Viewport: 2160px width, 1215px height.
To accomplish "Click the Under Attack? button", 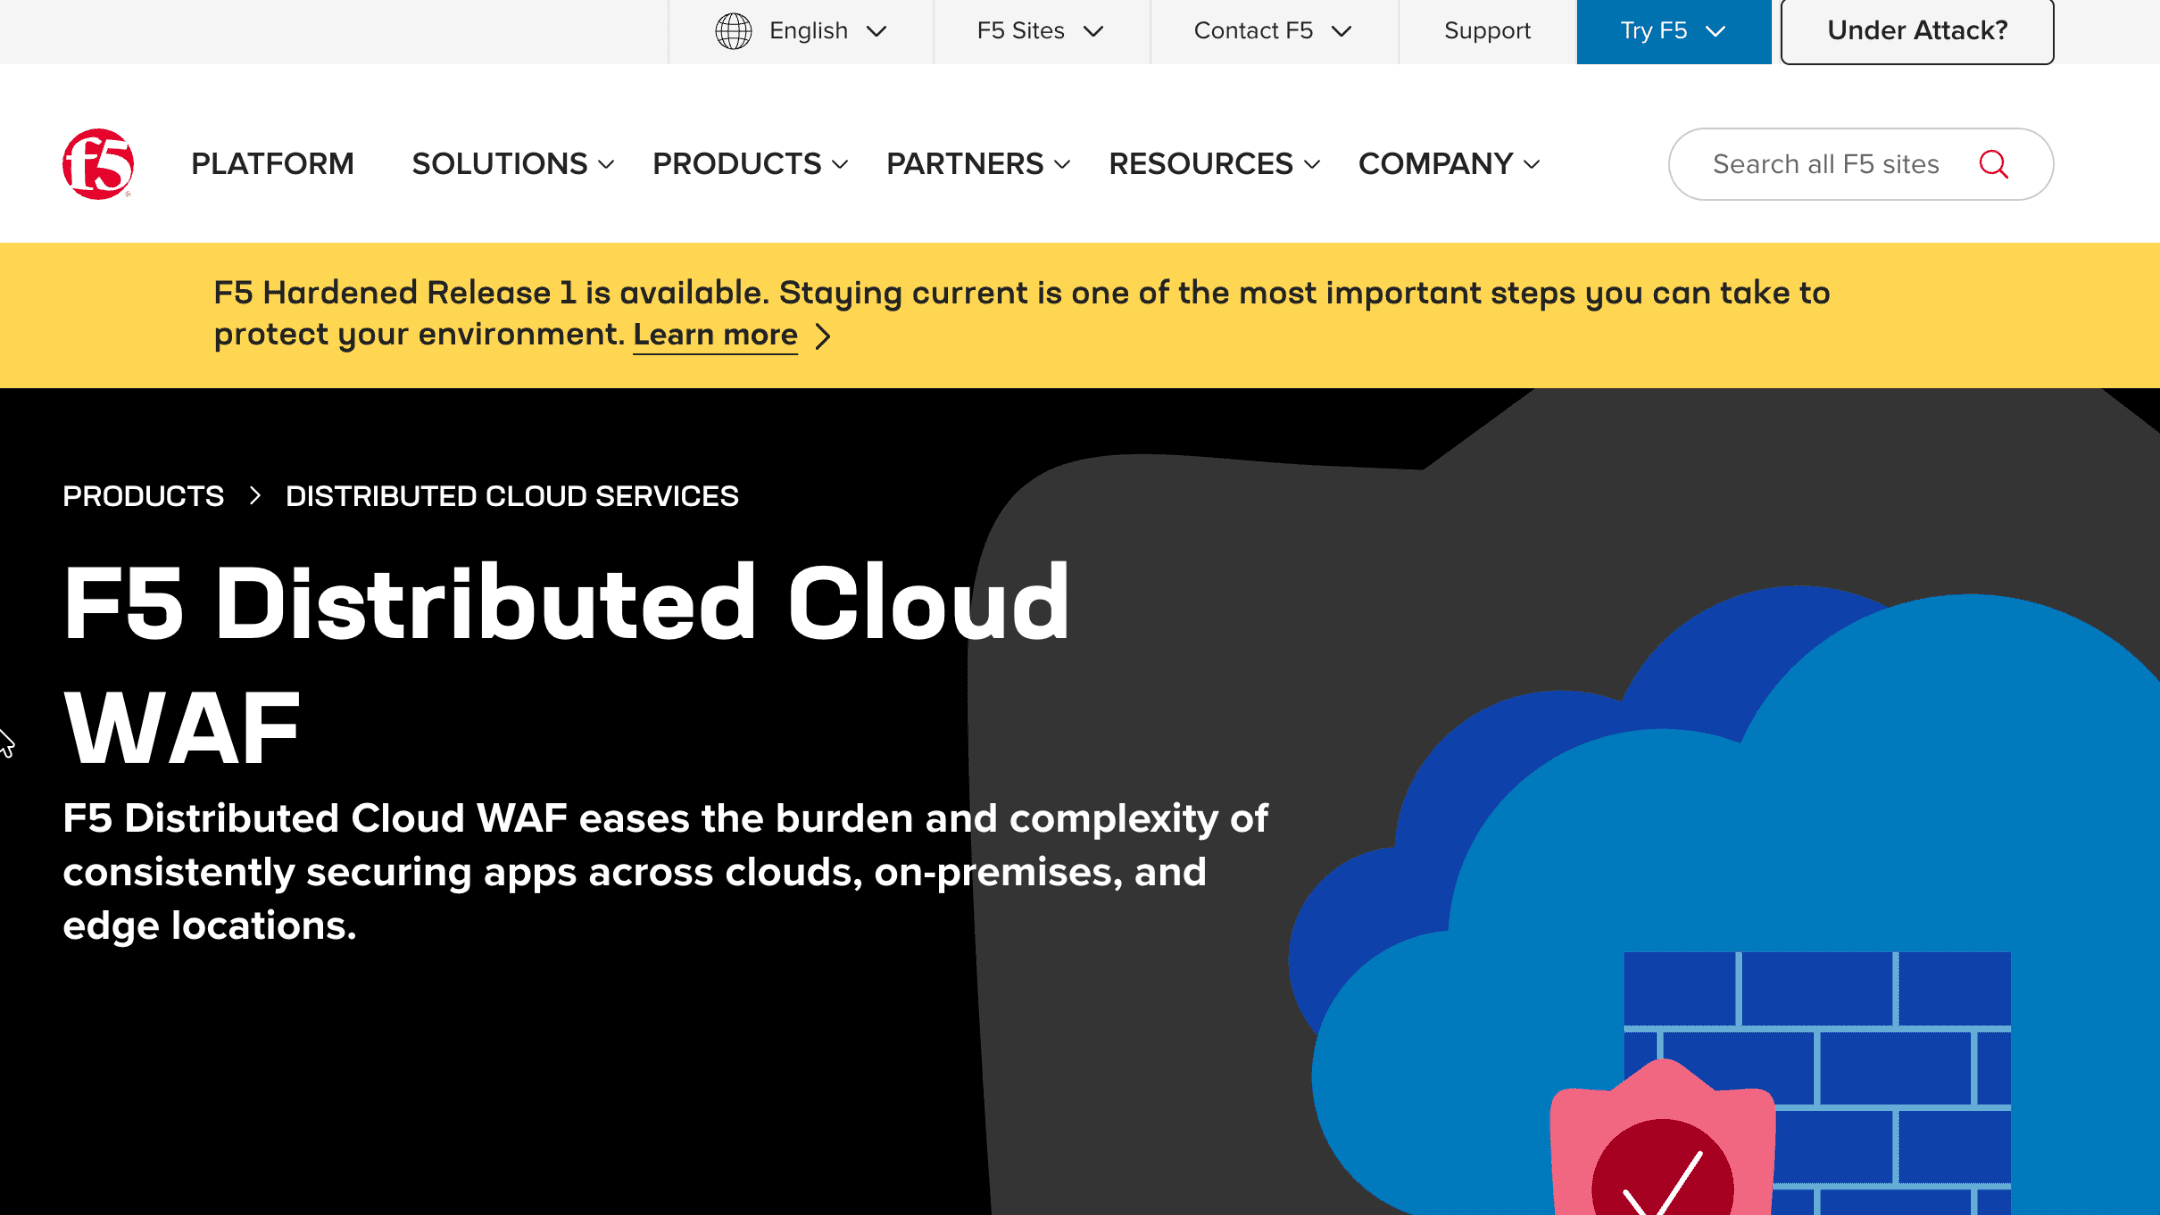I will (1917, 31).
